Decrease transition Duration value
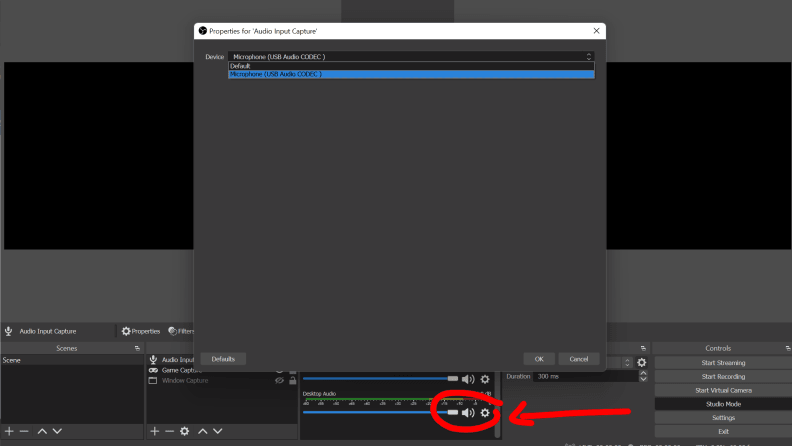This screenshot has width=792, height=446. pyautogui.click(x=643, y=379)
